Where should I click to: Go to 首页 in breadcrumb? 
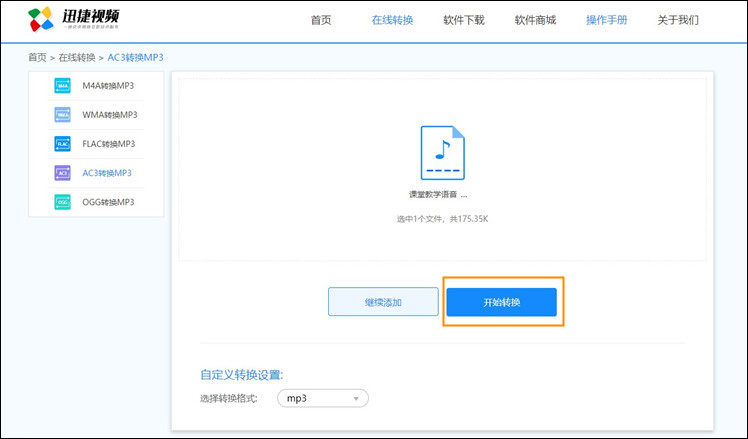(x=37, y=58)
